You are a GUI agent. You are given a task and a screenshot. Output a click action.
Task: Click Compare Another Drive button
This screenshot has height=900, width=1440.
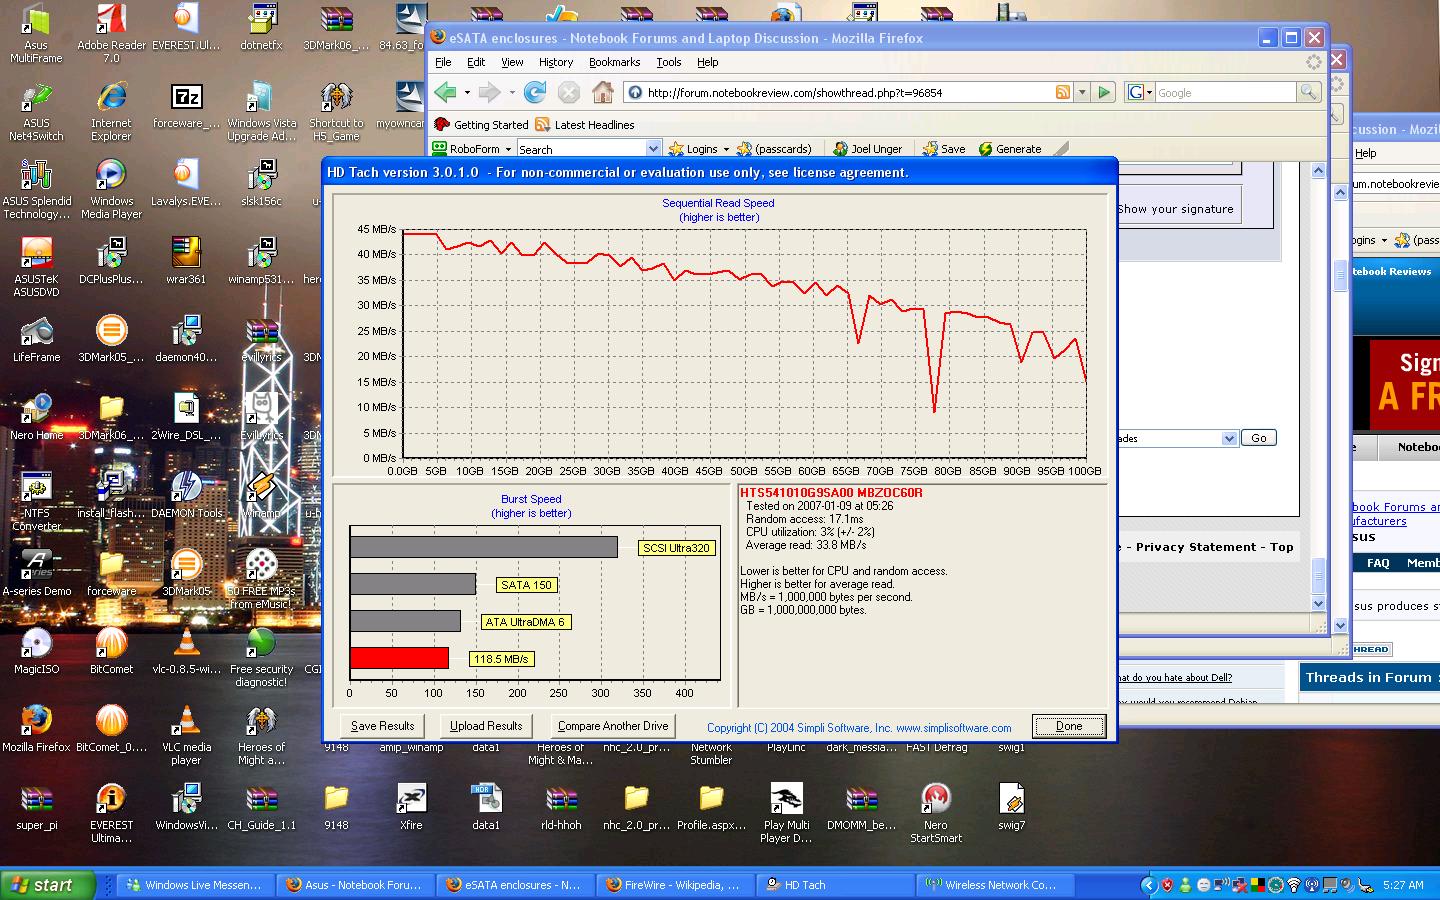[x=613, y=726]
